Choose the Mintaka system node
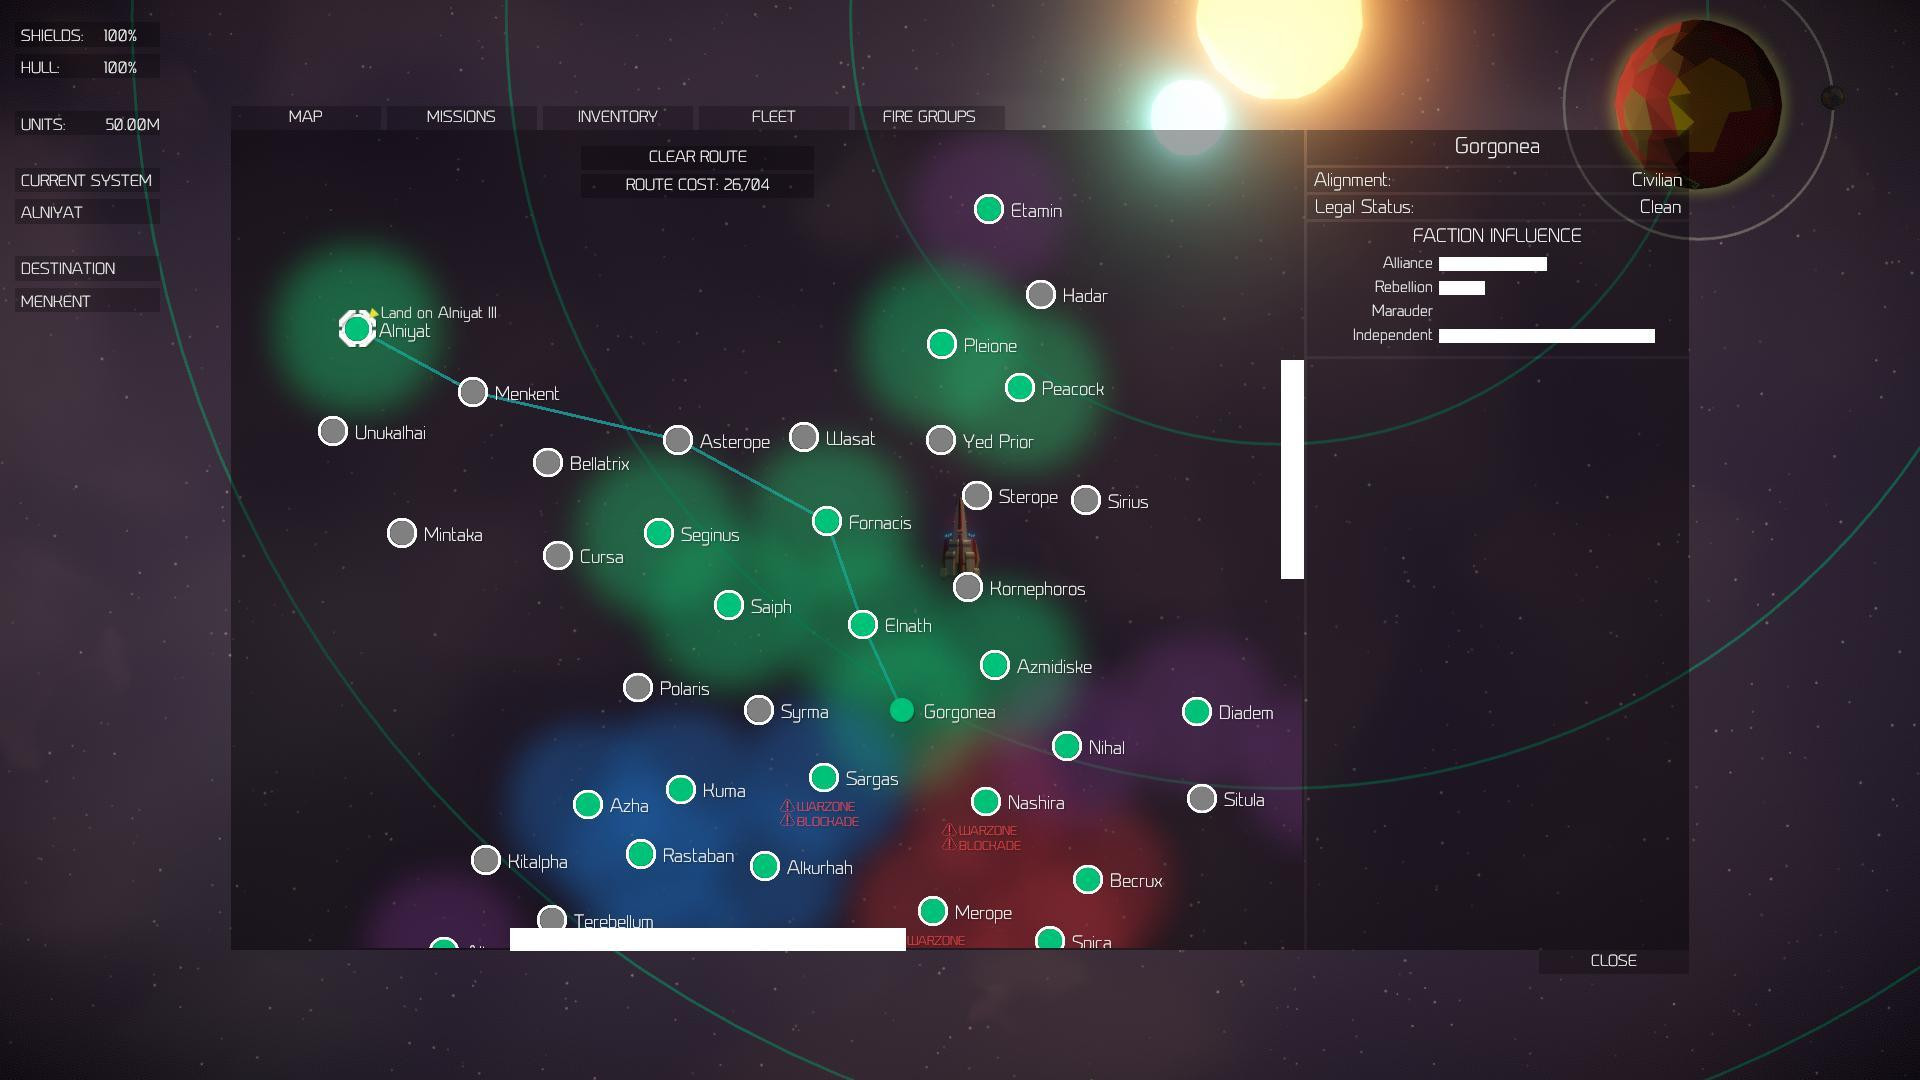 401,533
